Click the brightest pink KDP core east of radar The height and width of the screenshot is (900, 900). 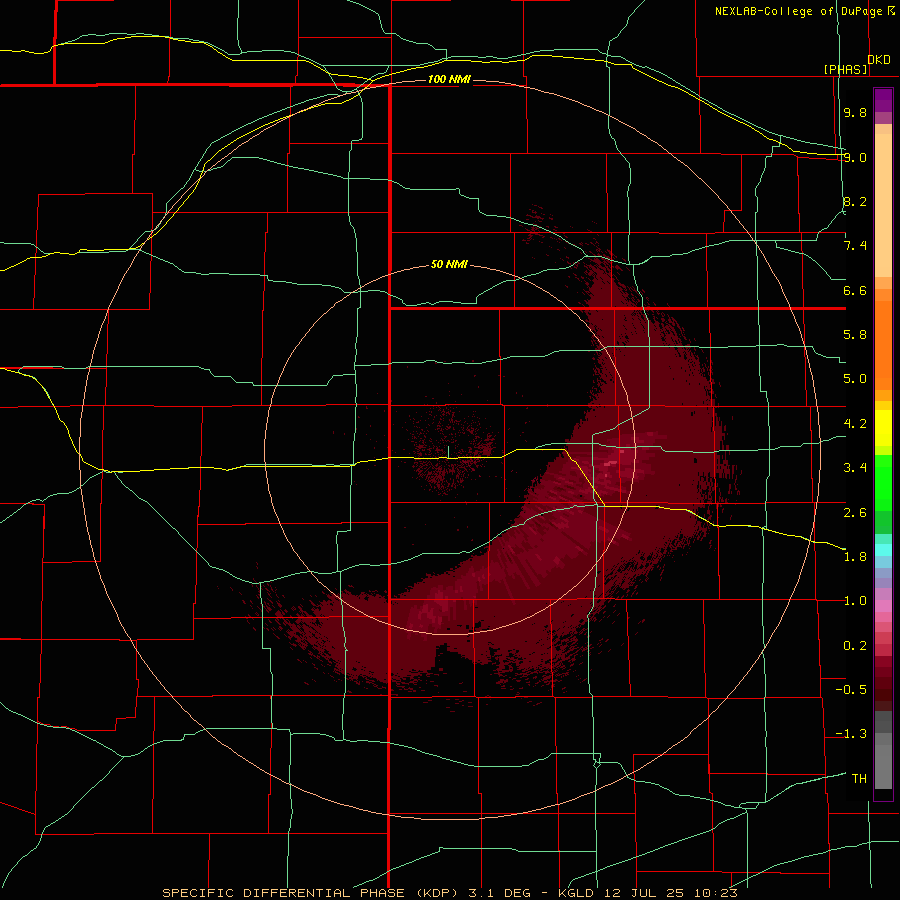click(x=612, y=463)
